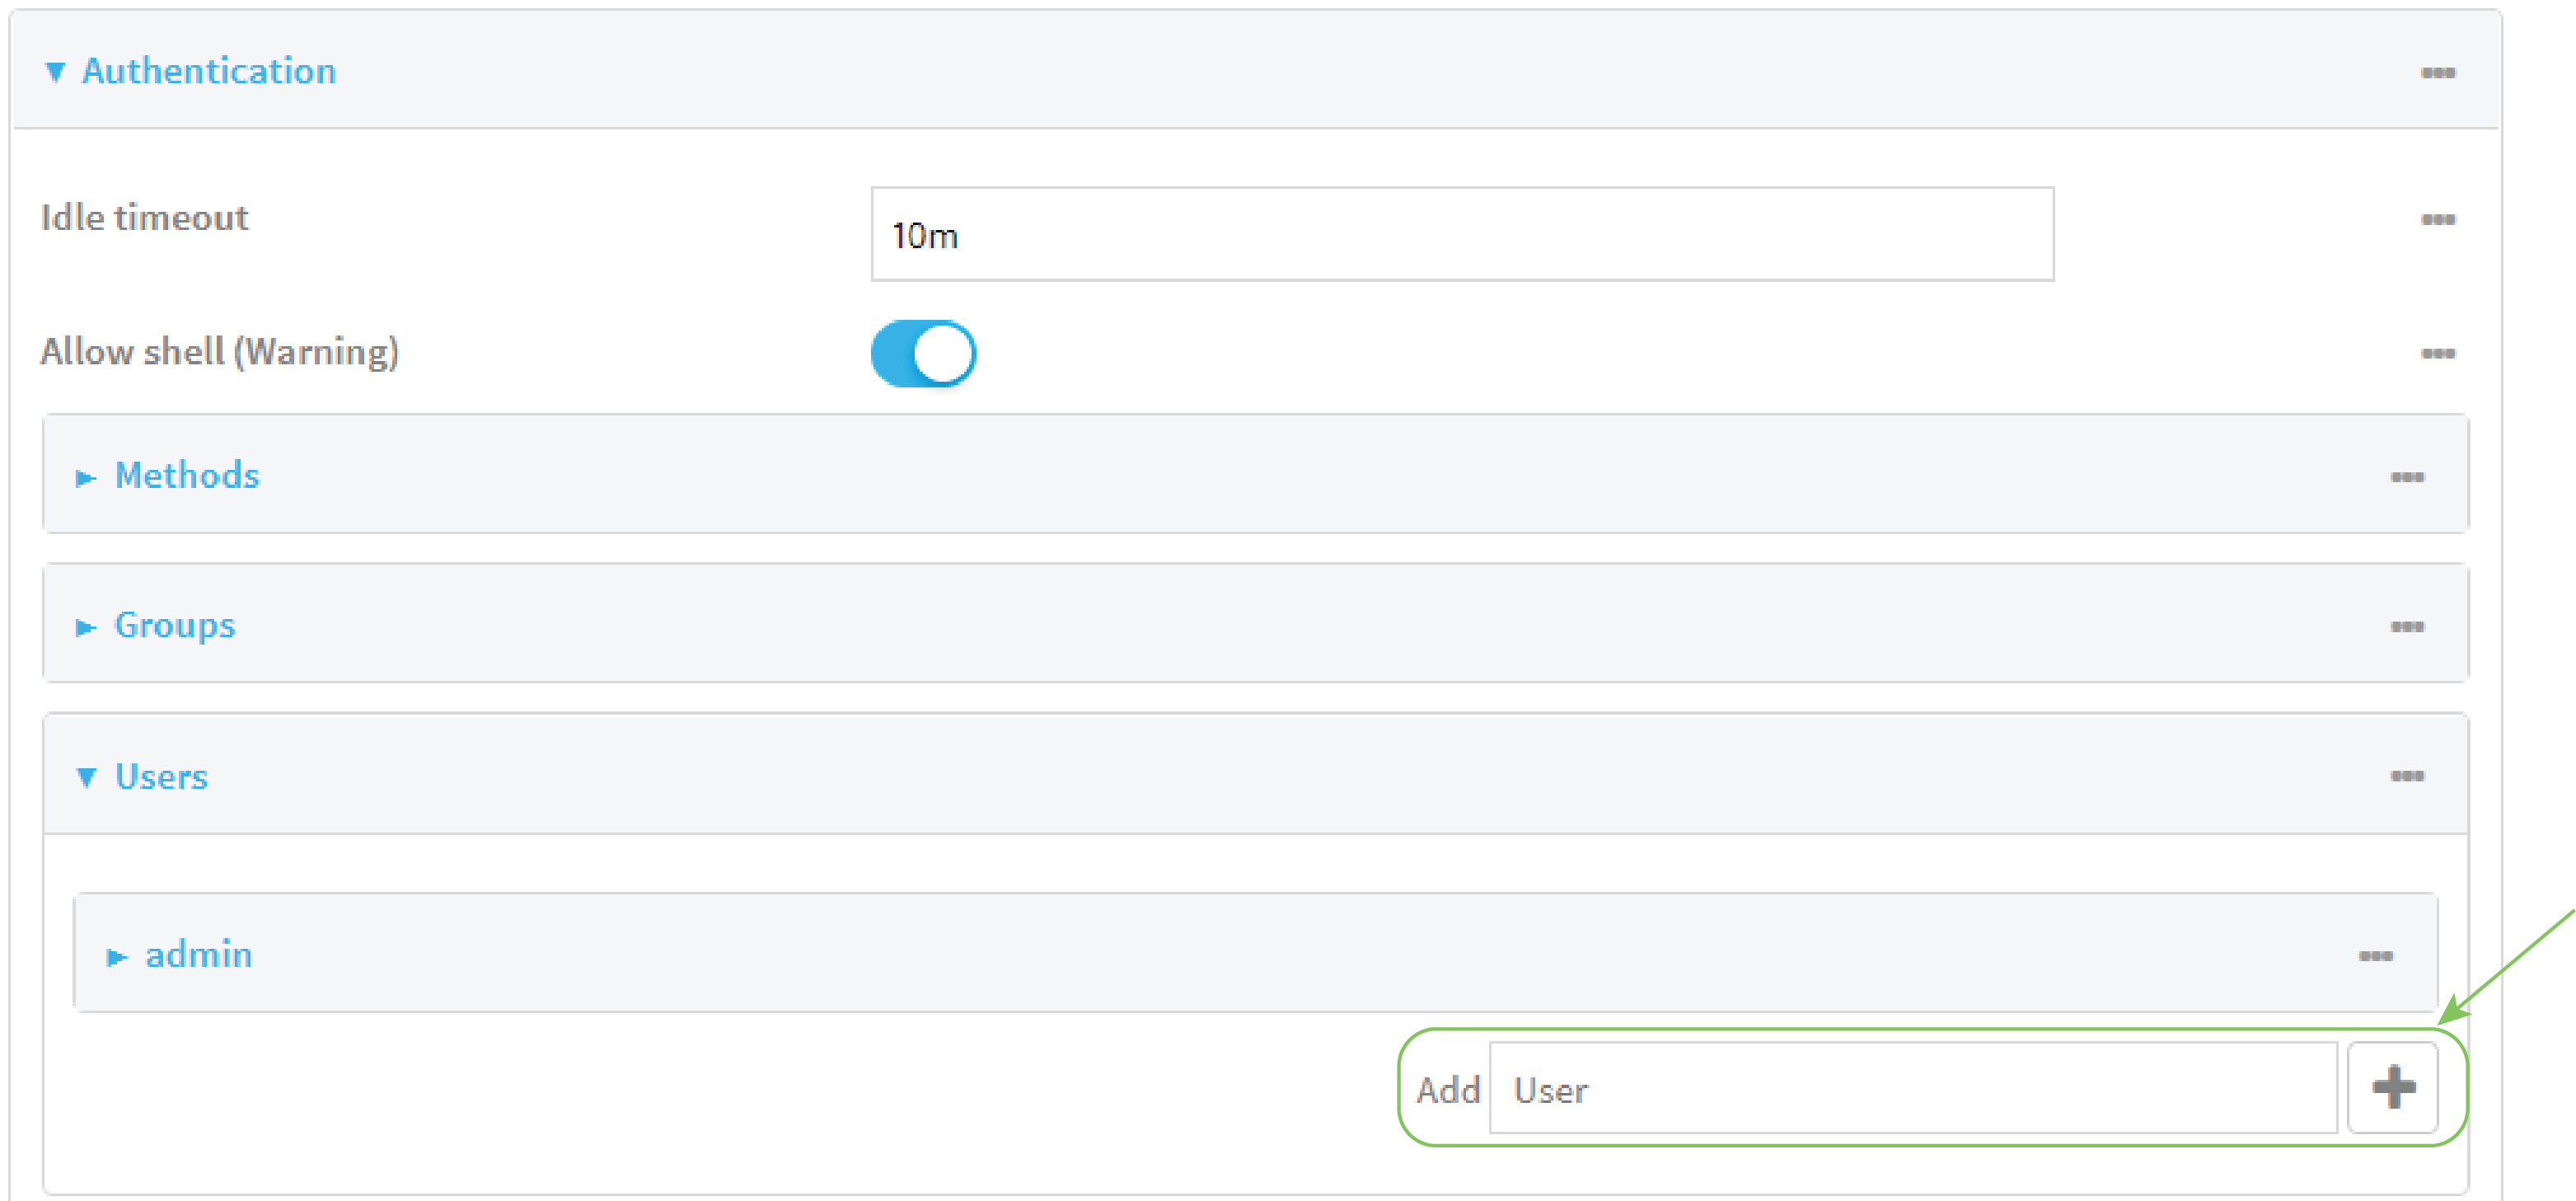Focus the Idle timeout input field

1462,234
